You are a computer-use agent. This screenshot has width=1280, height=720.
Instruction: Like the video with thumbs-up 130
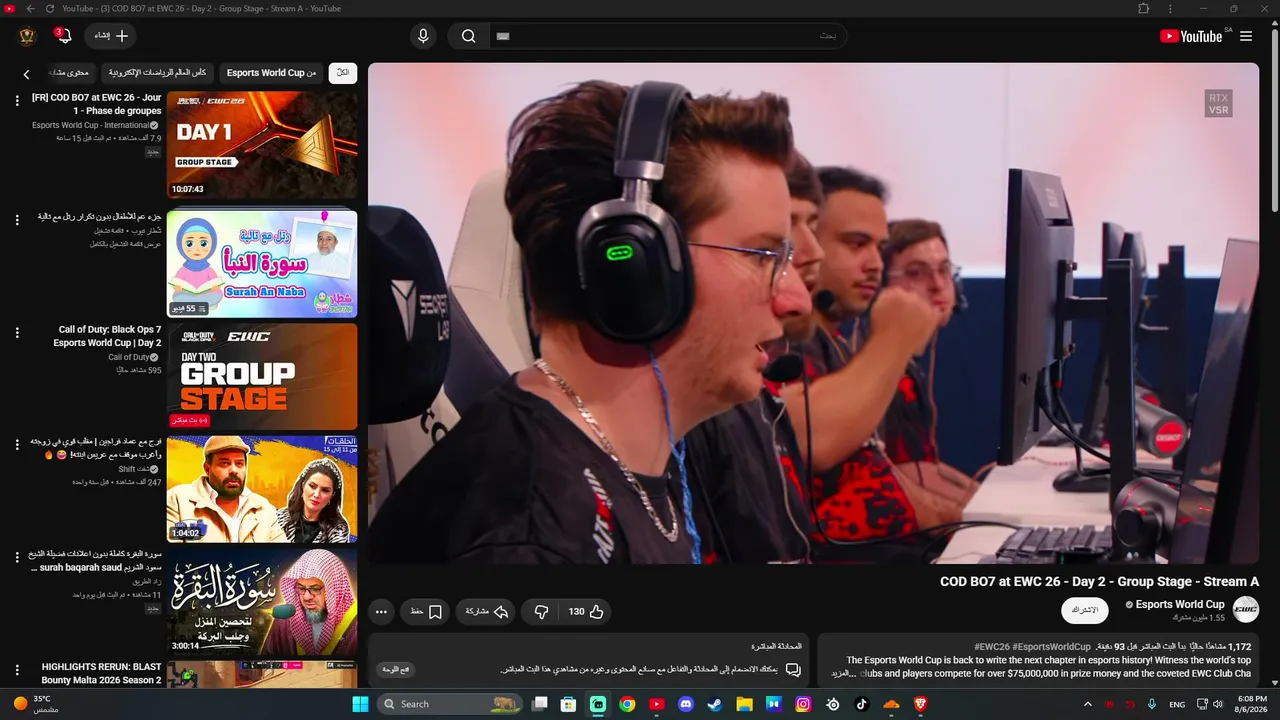(x=586, y=611)
